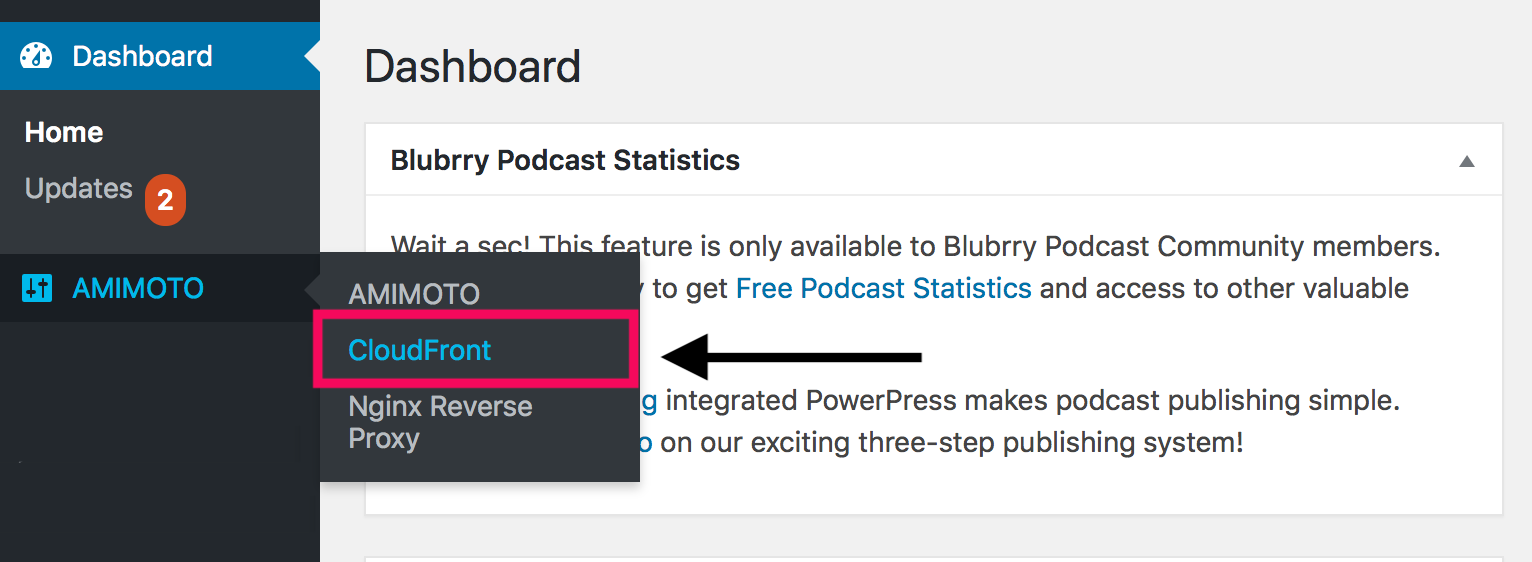Click the Blubrry Podcast Statistics widget title

point(565,160)
